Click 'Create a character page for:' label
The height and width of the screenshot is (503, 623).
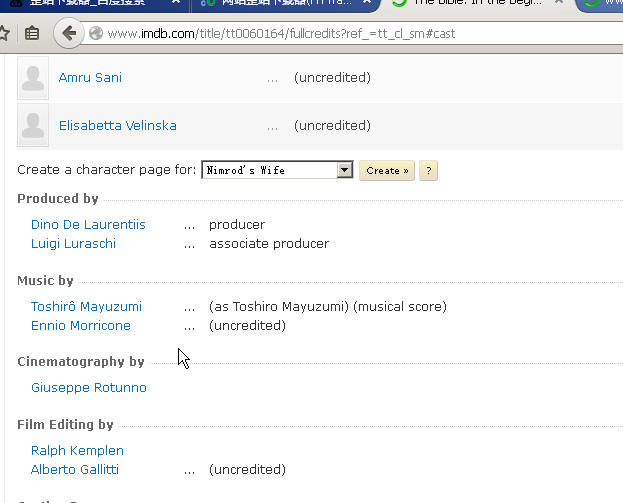(106, 170)
